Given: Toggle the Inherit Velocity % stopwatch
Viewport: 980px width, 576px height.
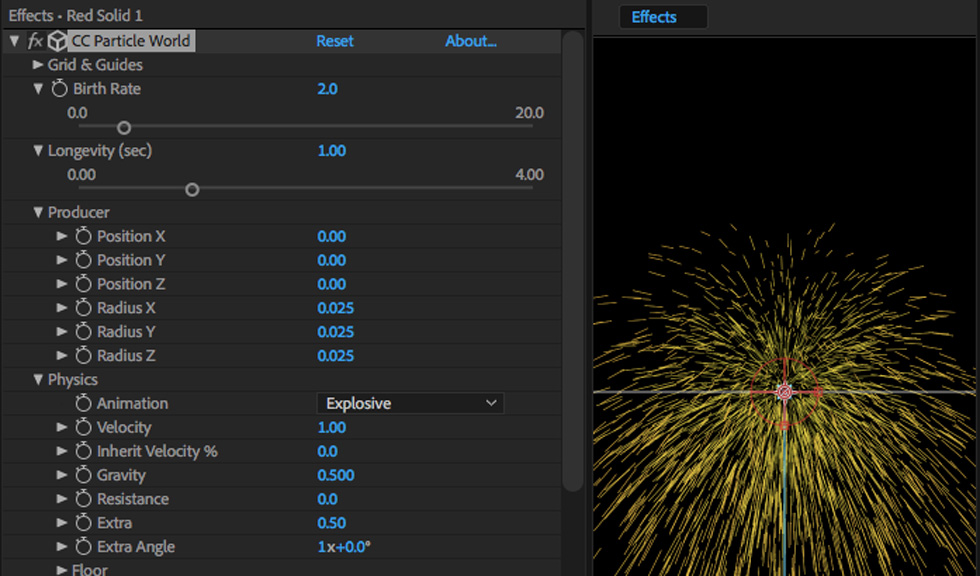Looking at the screenshot, I should (83, 451).
